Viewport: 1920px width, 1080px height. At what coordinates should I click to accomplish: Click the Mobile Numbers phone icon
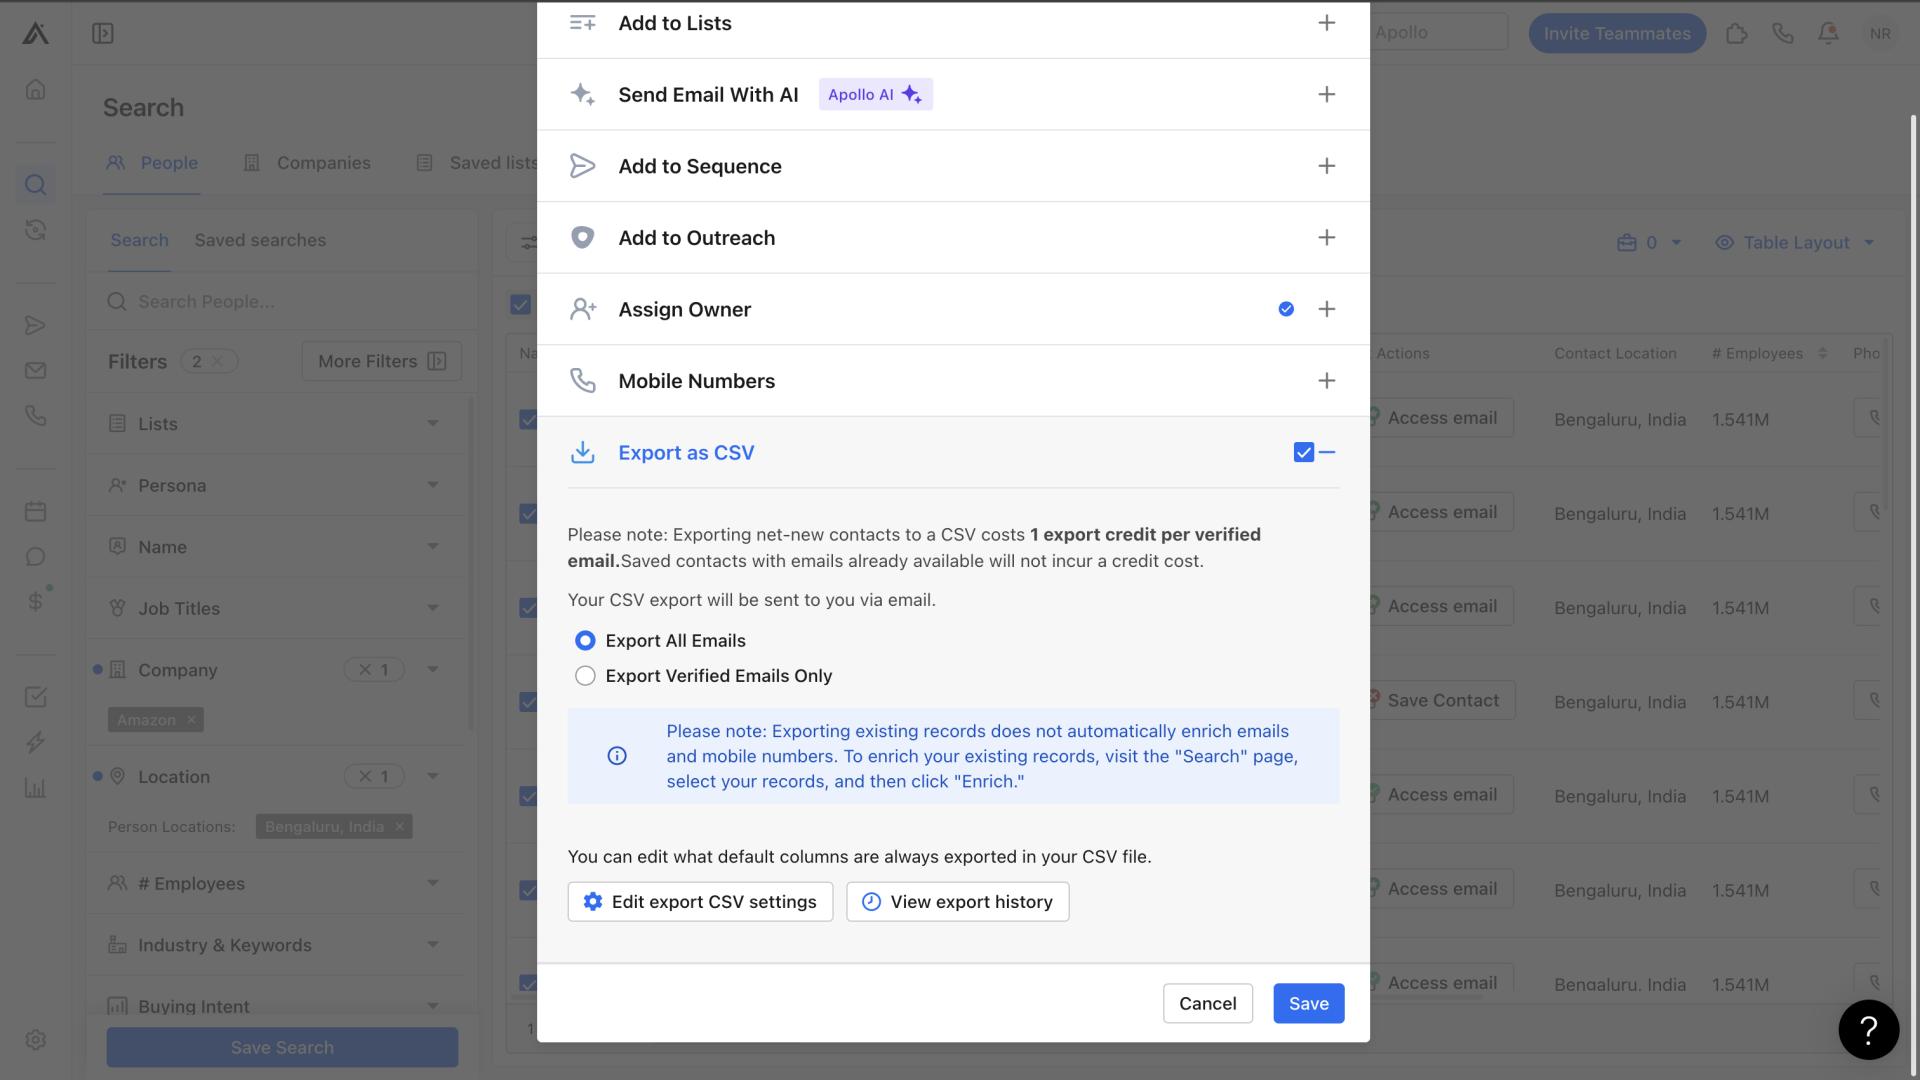coord(582,380)
